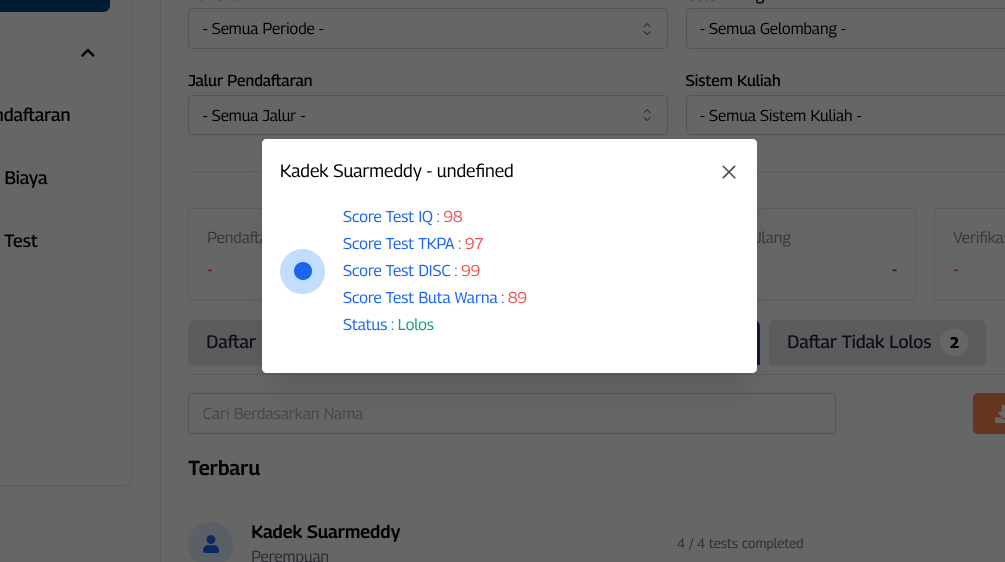Viewport: 1005px width, 562px height.
Task: Open the Semua Periode dropdown
Action: tap(427, 29)
